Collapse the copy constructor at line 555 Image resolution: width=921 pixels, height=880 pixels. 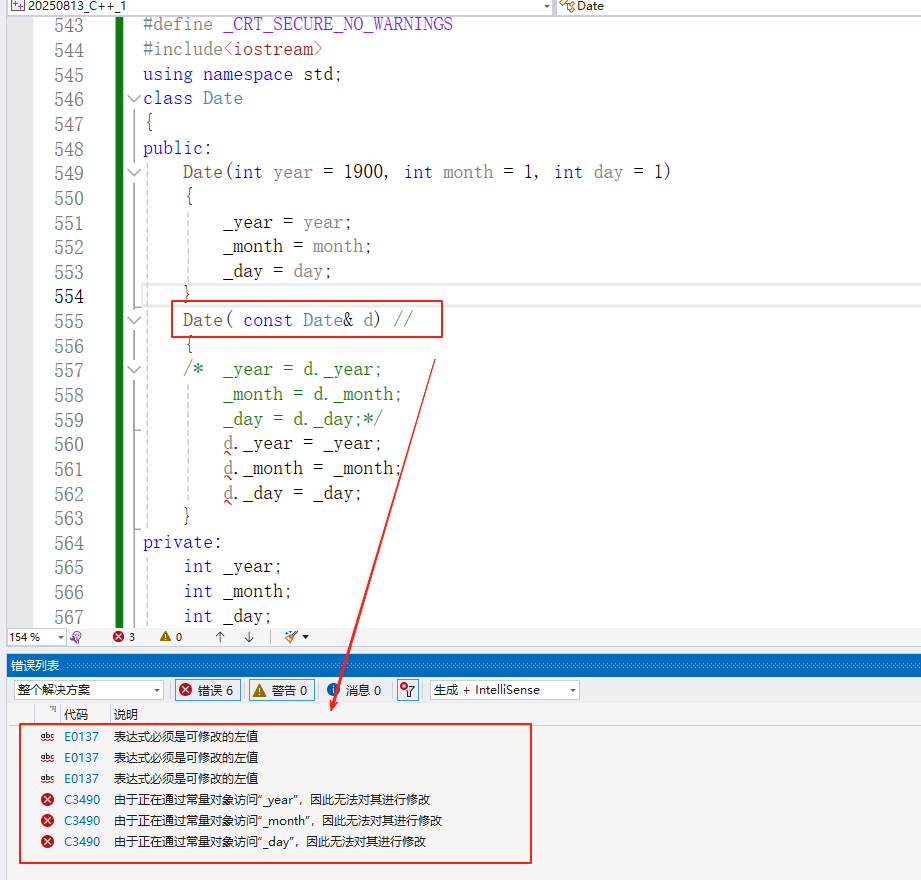click(x=134, y=321)
